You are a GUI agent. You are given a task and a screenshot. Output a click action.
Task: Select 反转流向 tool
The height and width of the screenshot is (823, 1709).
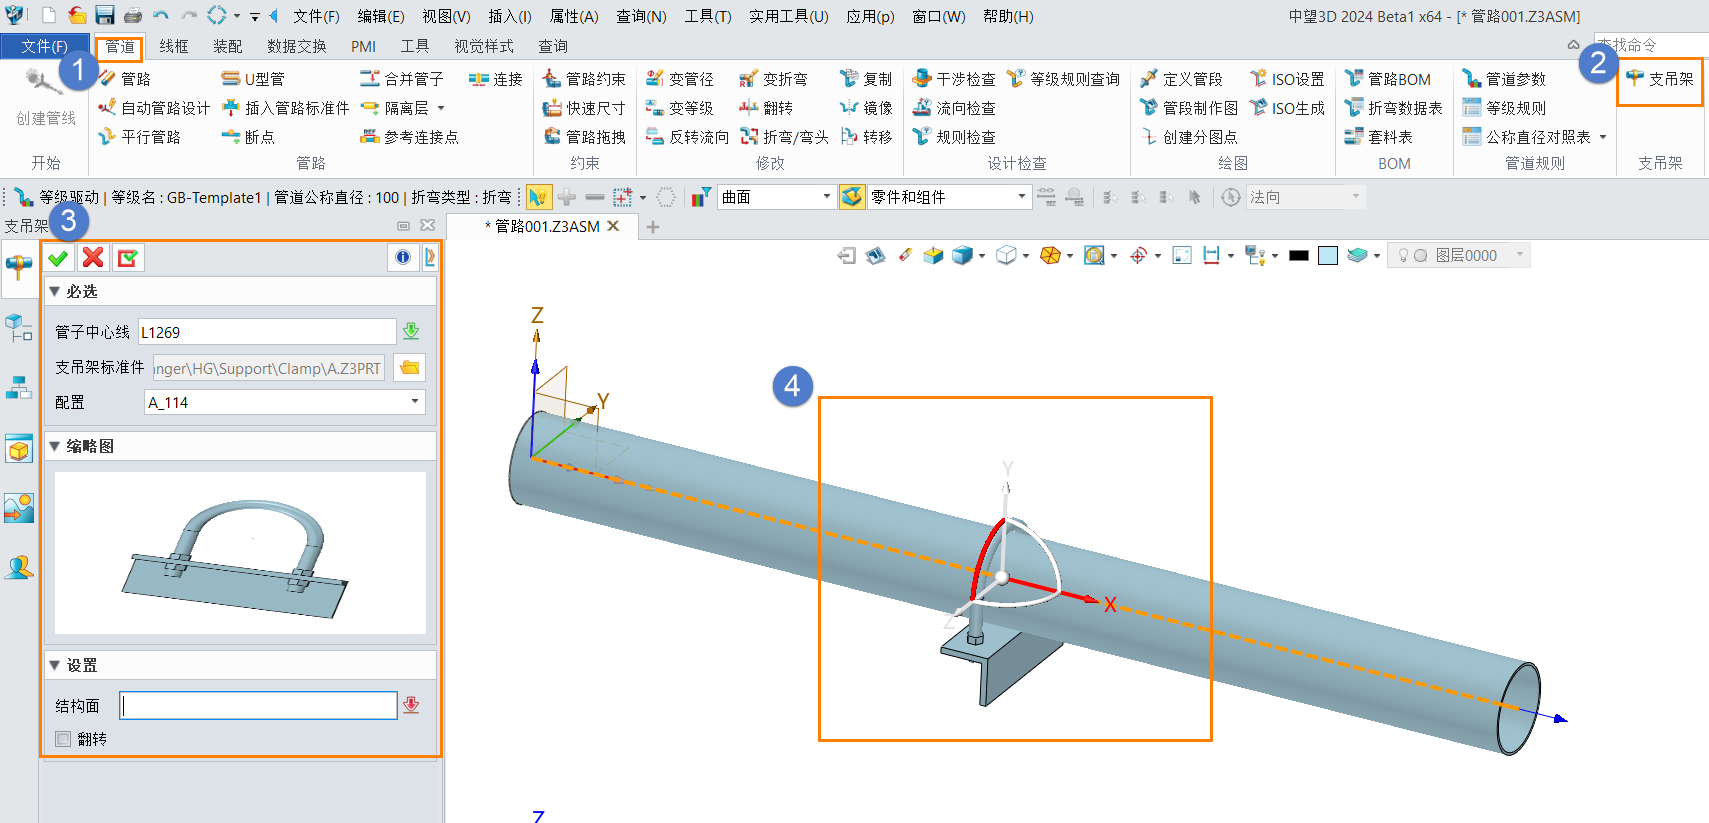687,136
